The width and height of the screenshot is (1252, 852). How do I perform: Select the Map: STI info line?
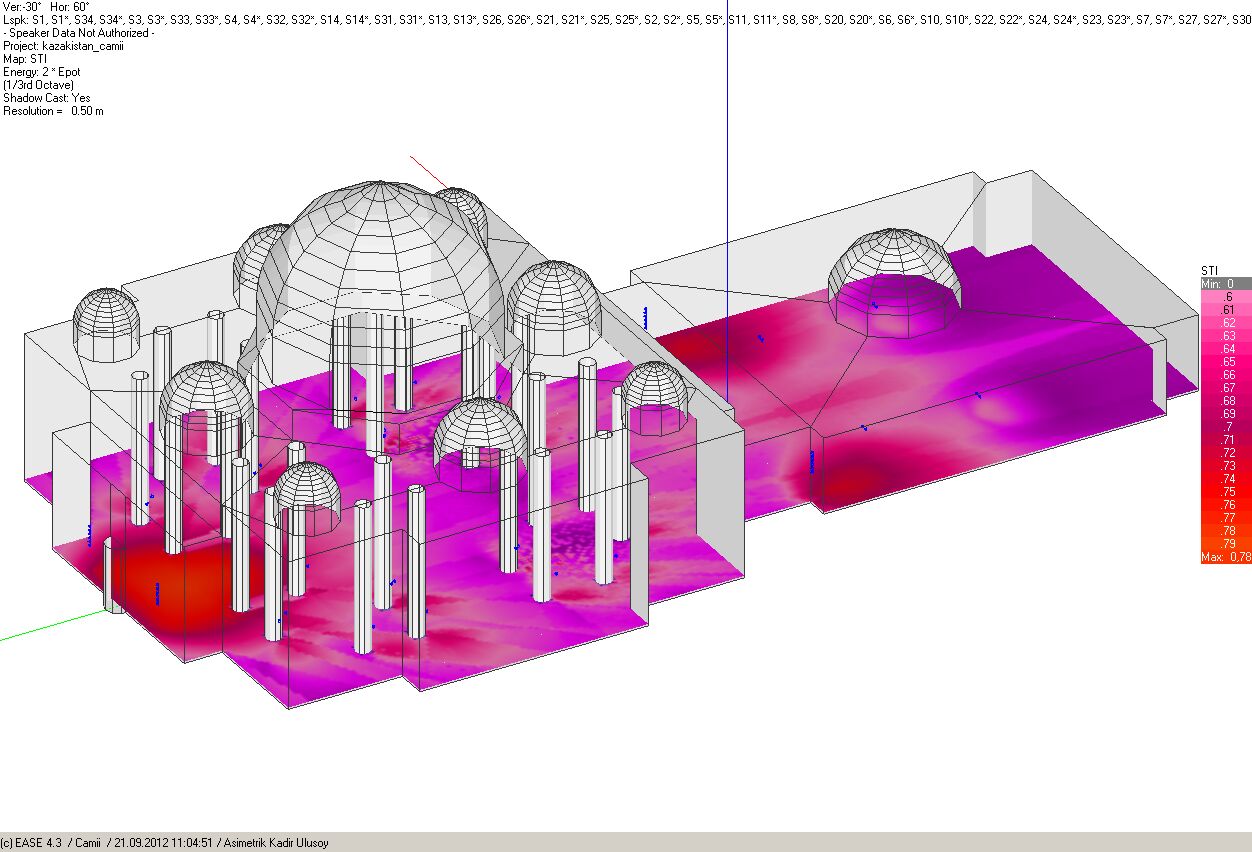click(x=25, y=59)
